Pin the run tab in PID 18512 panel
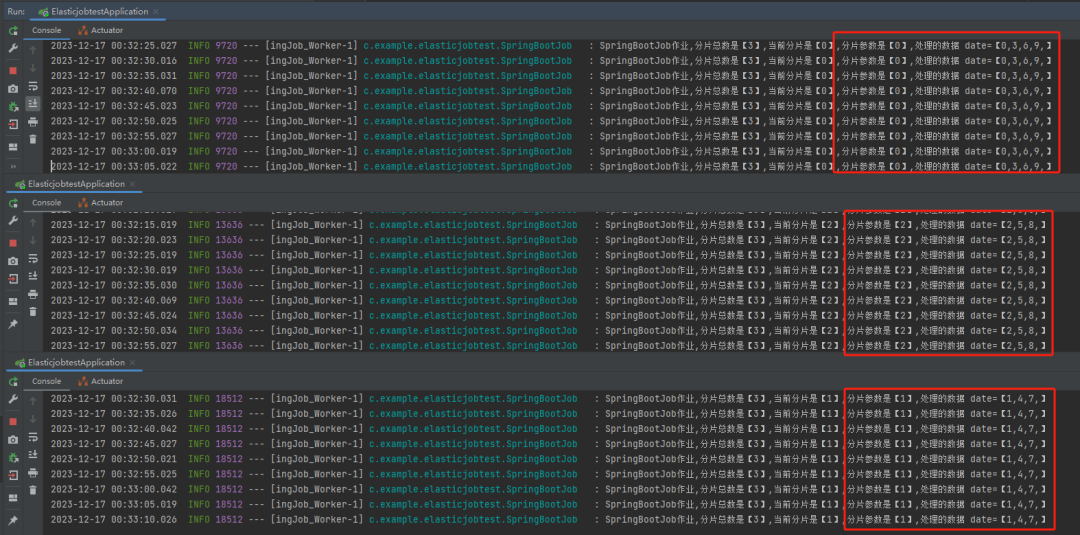Viewport: 1080px width, 535px height. coord(13,521)
